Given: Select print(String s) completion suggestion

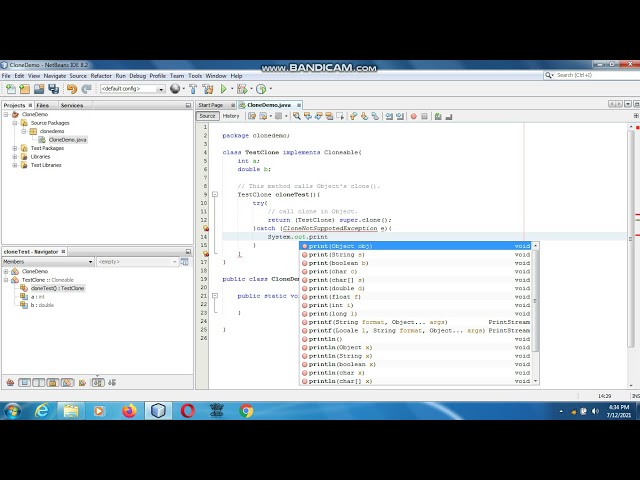Looking at the screenshot, I should 416,255.
